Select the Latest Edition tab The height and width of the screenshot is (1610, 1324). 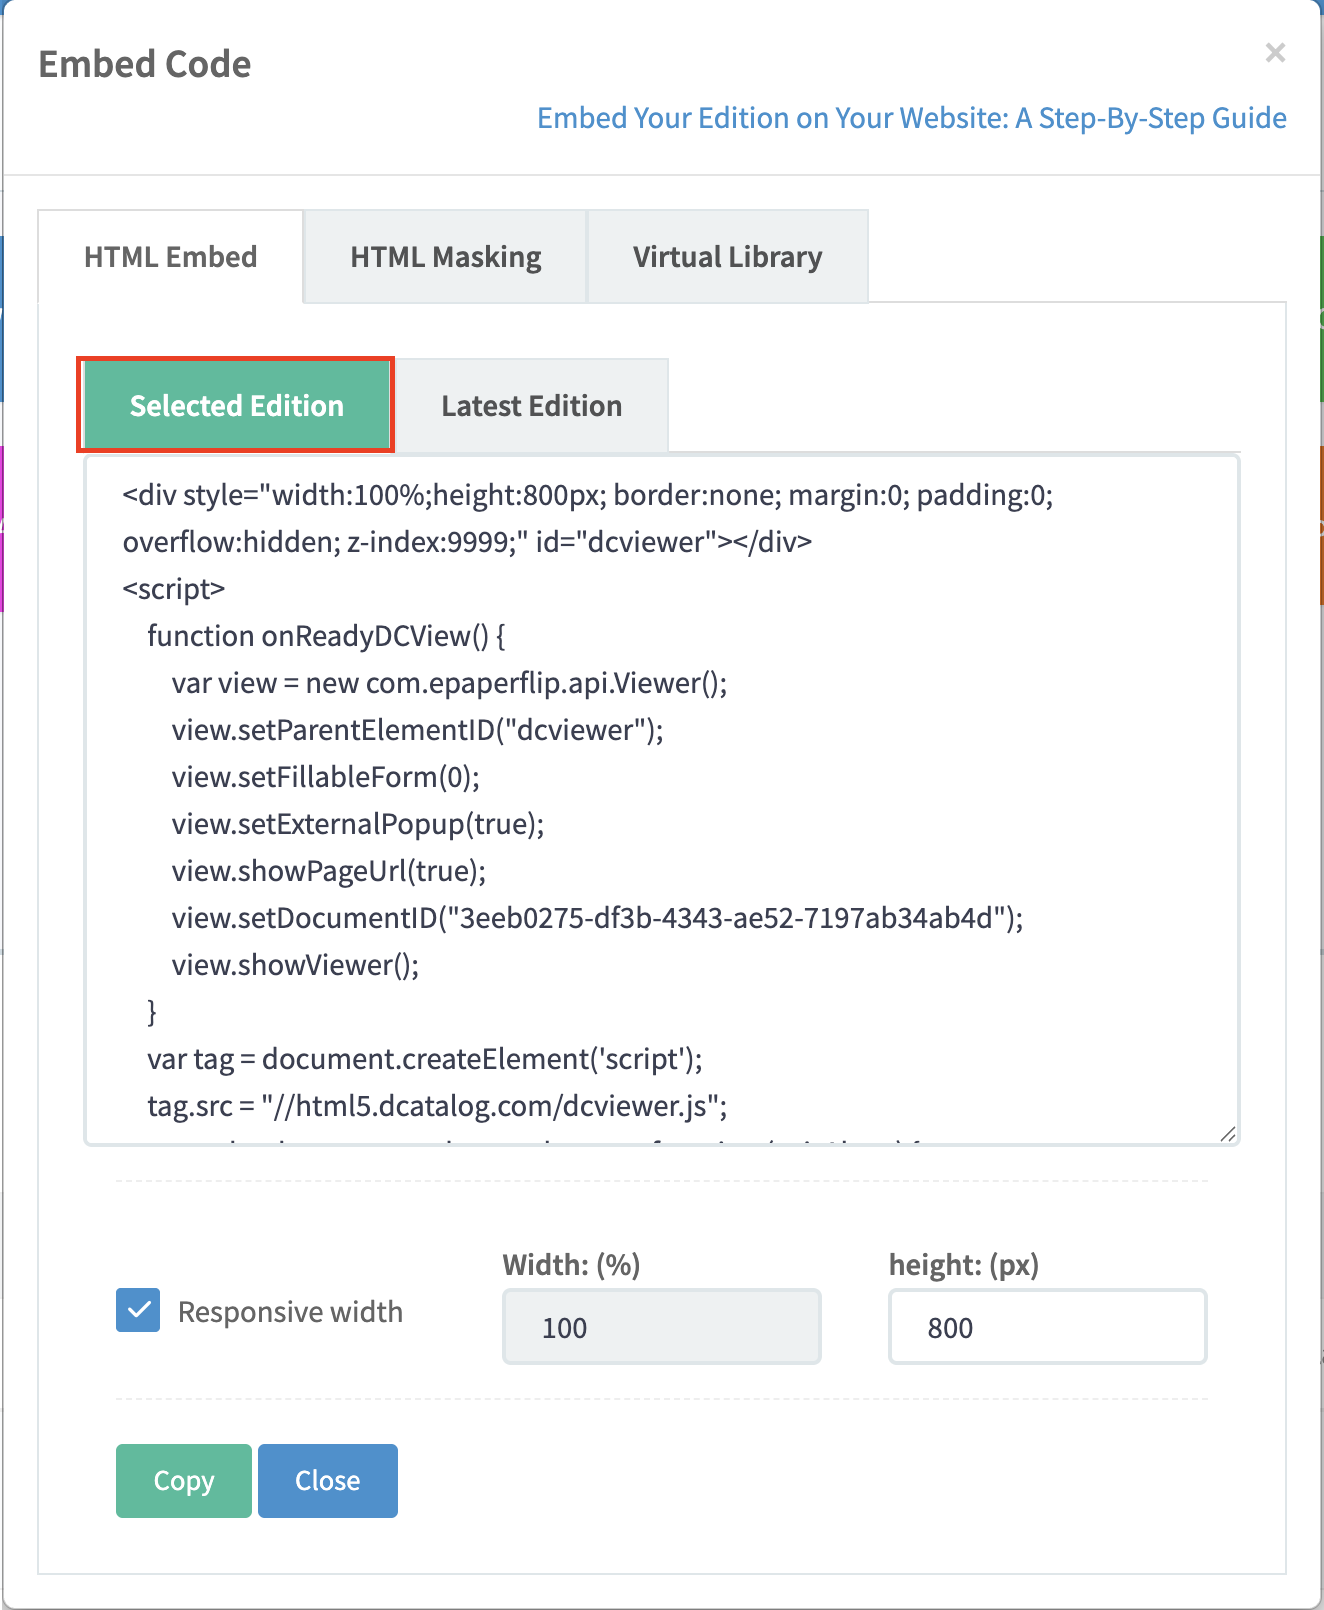coord(531,406)
